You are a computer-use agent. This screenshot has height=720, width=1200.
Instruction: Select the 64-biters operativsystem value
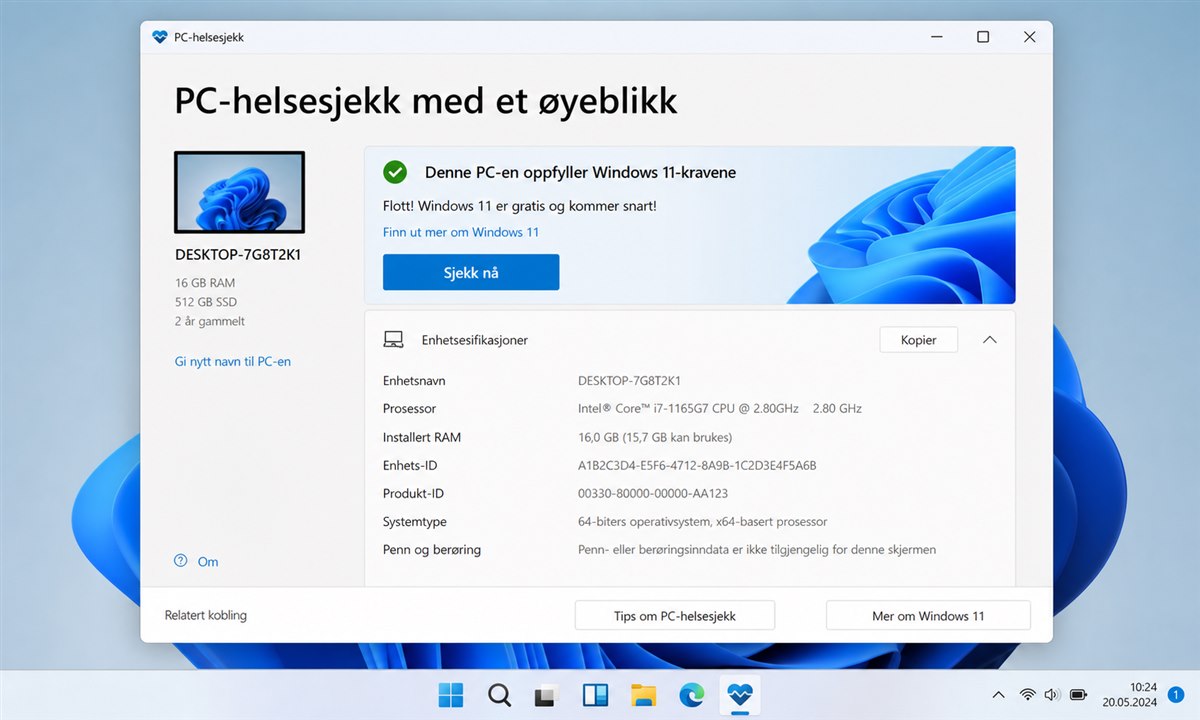(702, 522)
